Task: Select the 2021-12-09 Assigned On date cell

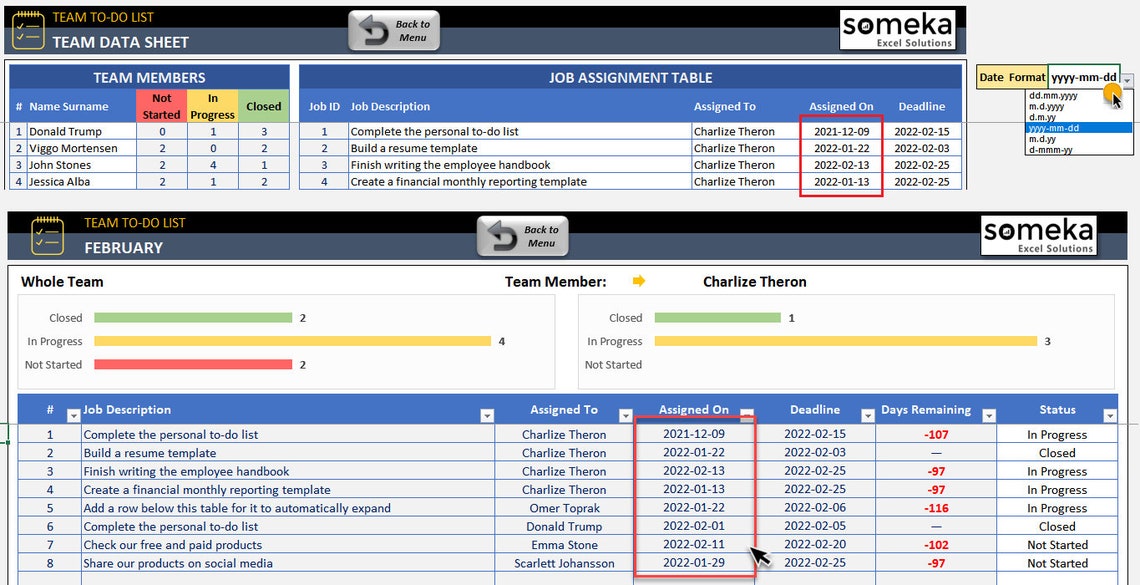Action: tap(841, 131)
